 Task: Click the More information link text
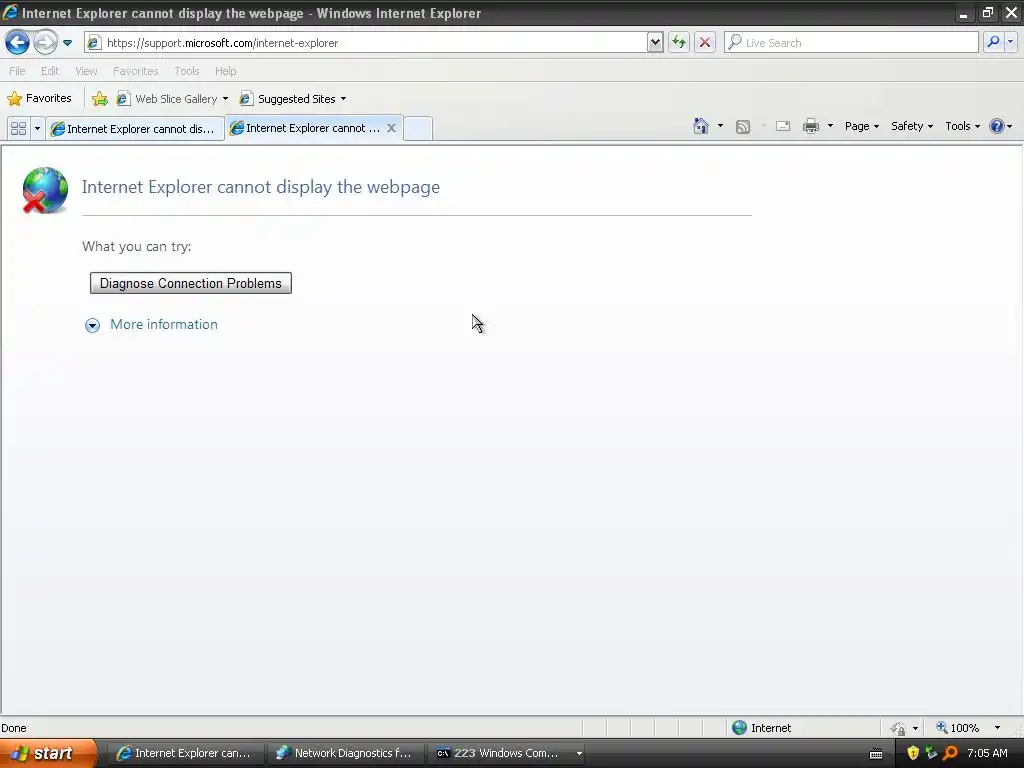pos(164,325)
